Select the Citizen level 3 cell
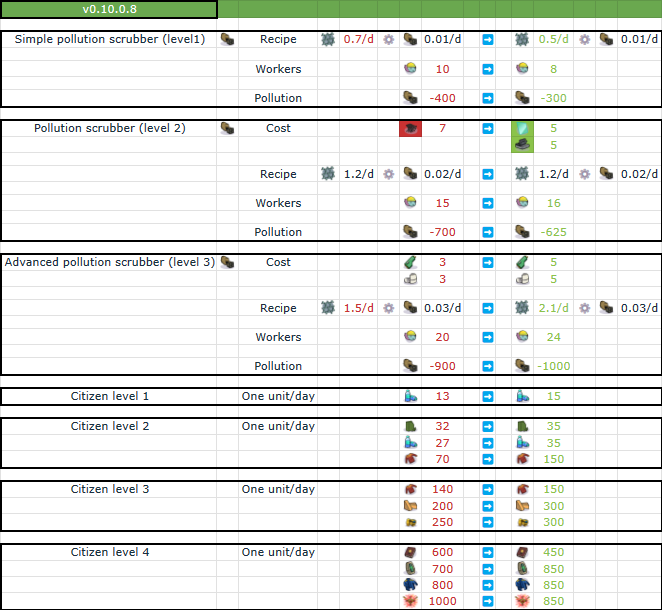 pyautogui.click(x=109, y=489)
